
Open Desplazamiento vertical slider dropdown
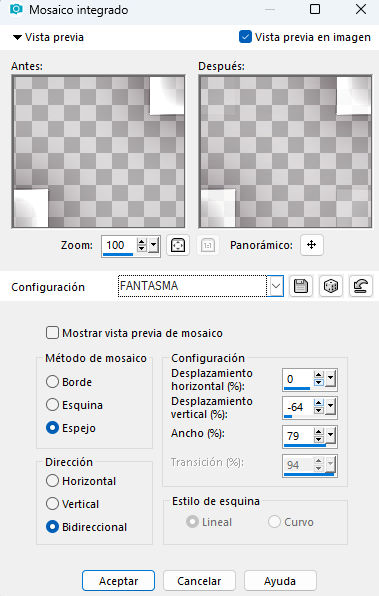tap(330, 407)
